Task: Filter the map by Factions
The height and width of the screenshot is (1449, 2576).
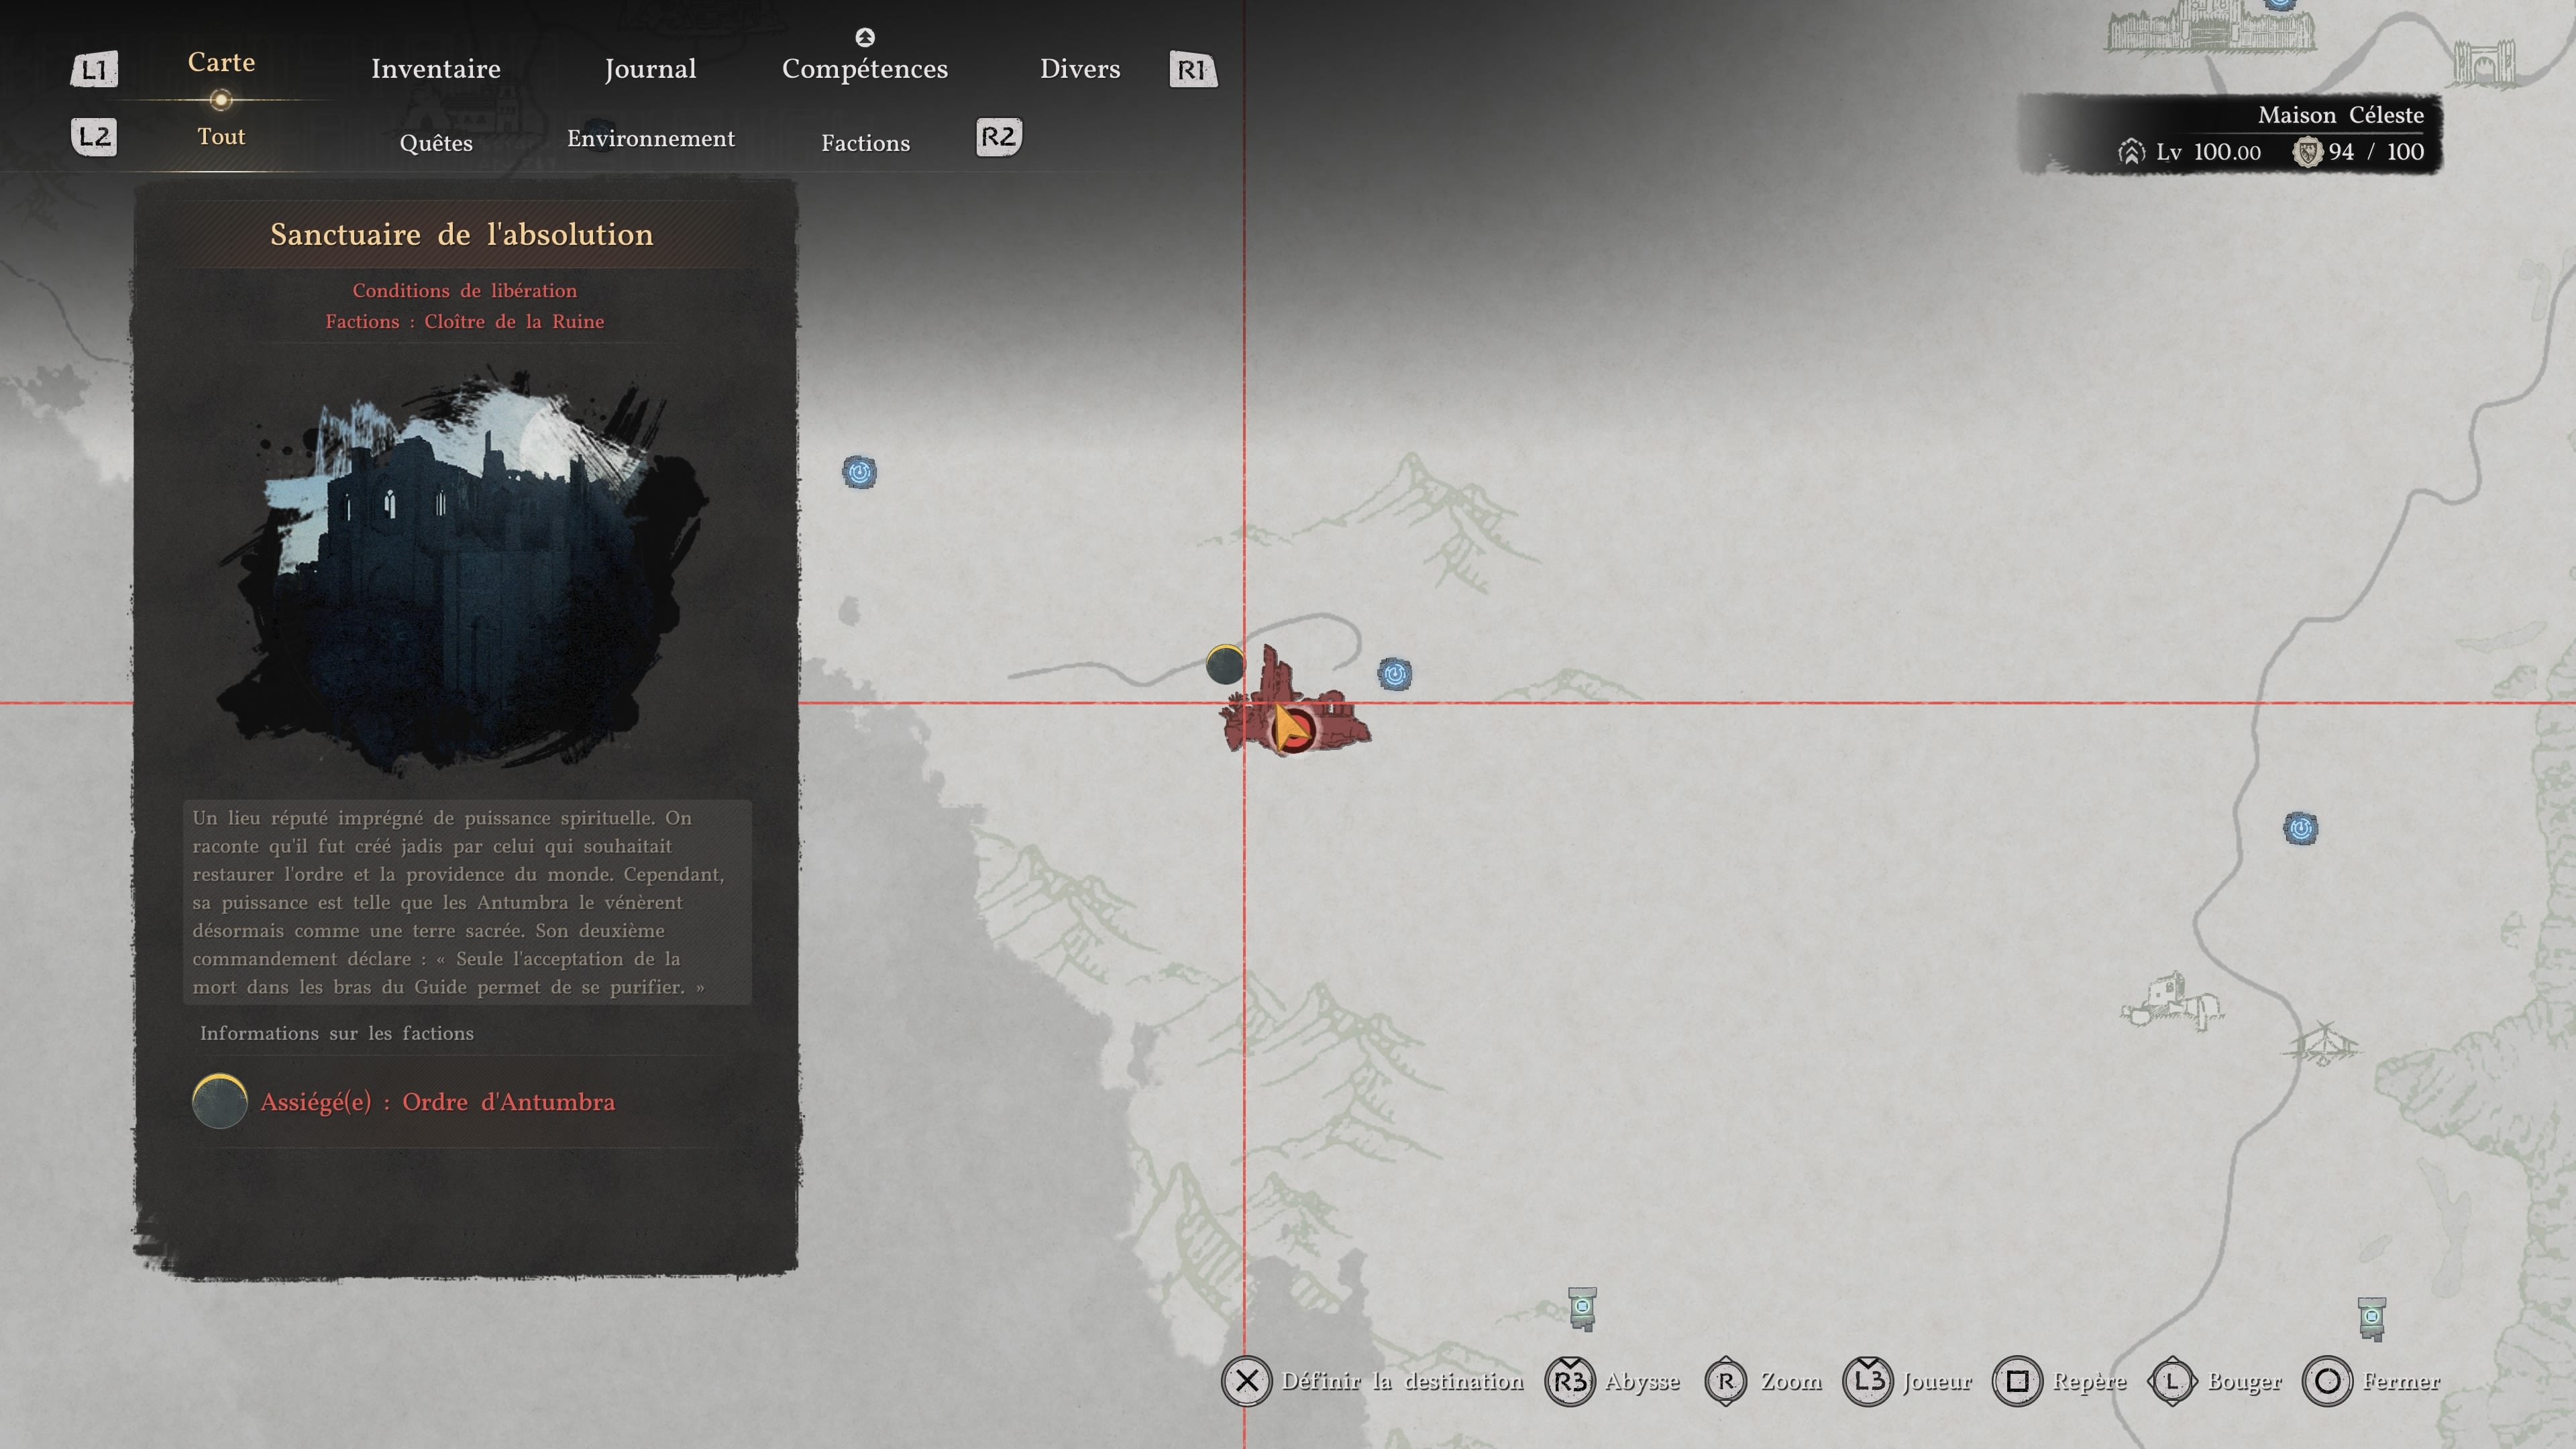Action: (866, 143)
